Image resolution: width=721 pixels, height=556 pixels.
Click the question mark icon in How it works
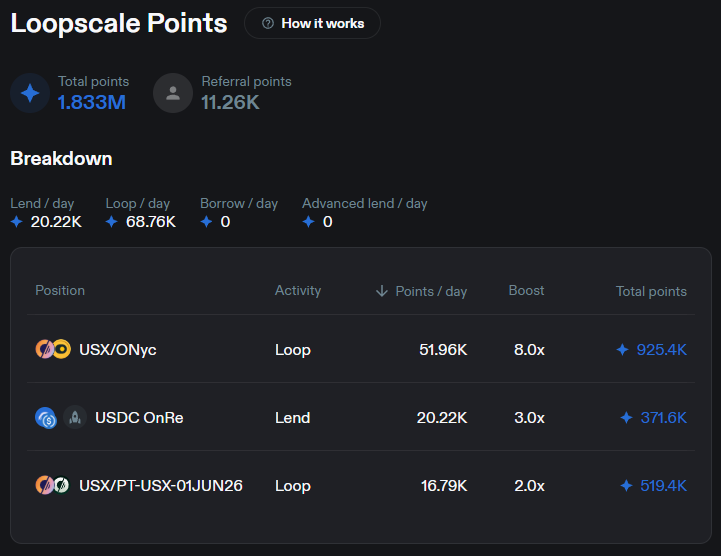268,23
